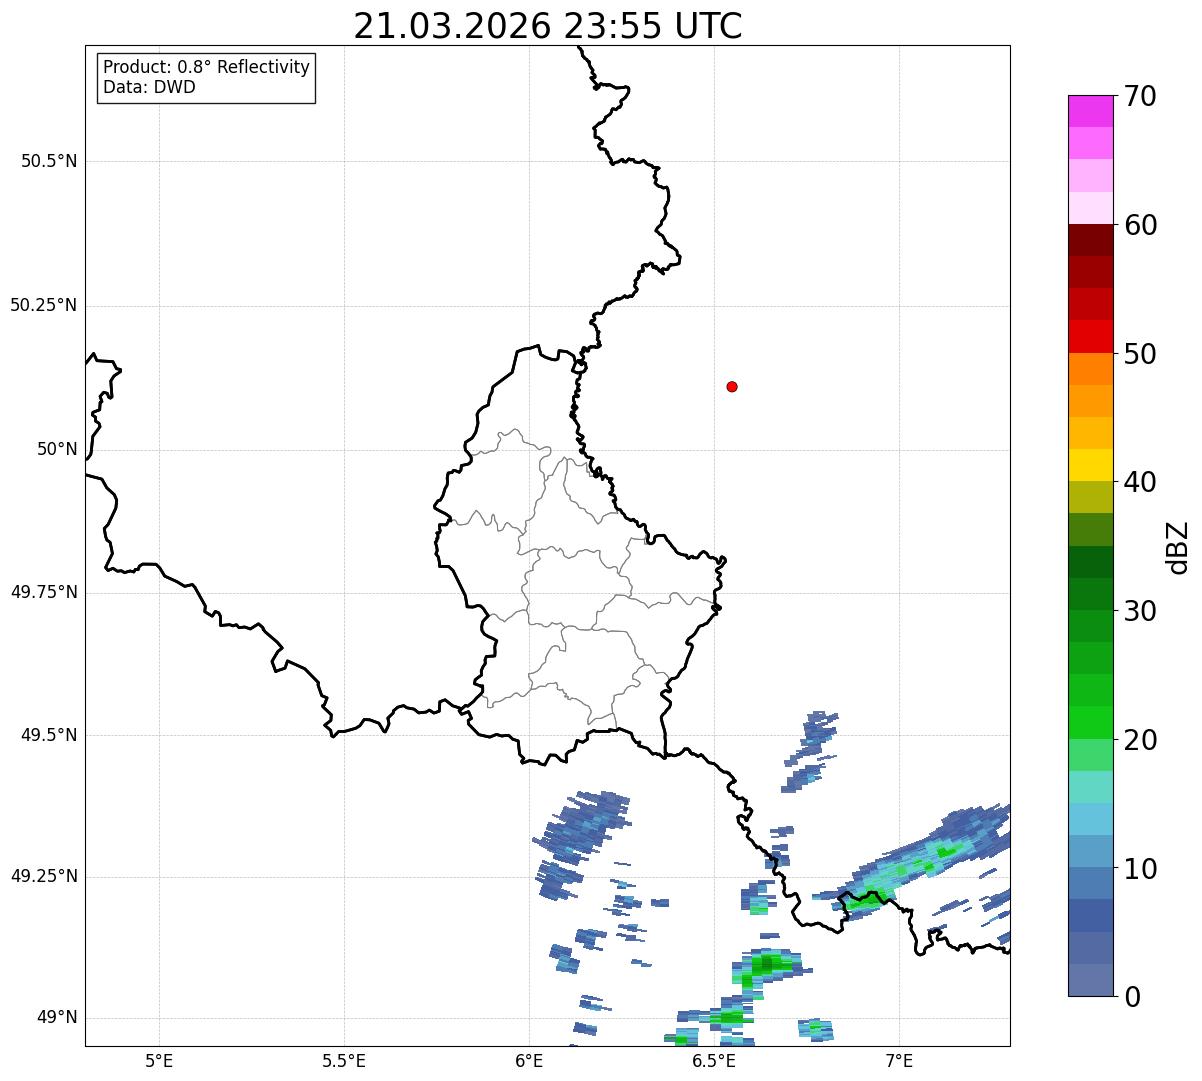
Task: Click the colorbar tick label 0
Action: (x=1131, y=997)
